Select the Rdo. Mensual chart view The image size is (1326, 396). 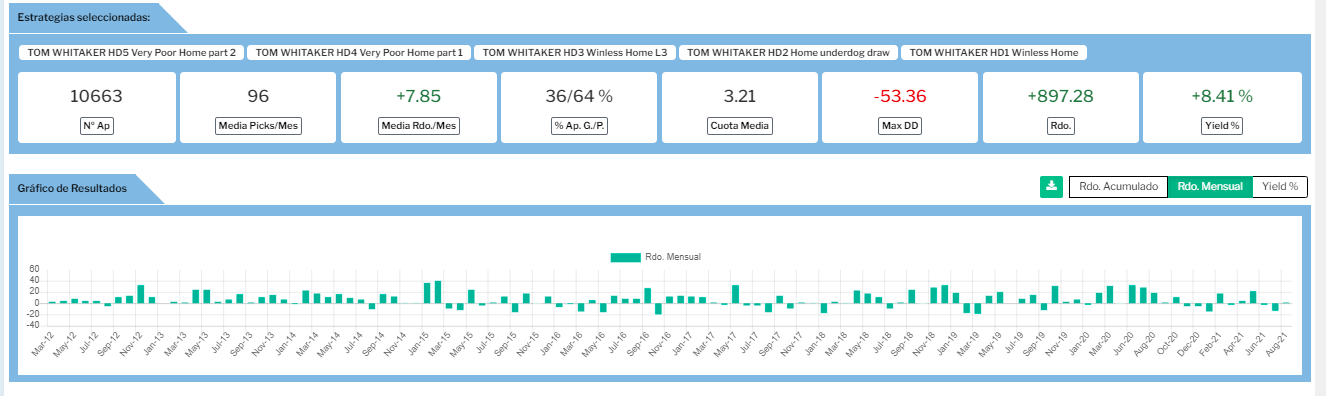click(1210, 186)
